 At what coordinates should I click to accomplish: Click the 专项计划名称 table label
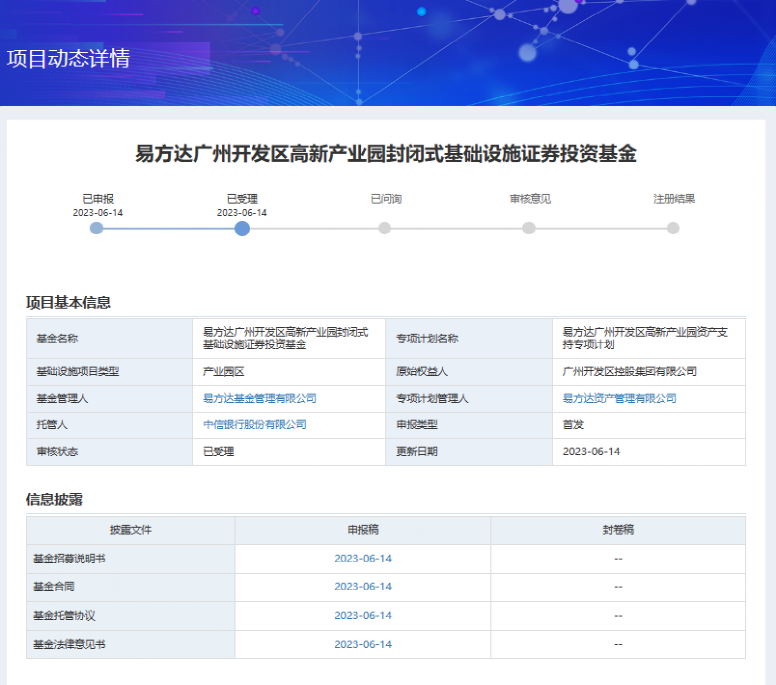click(427, 339)
